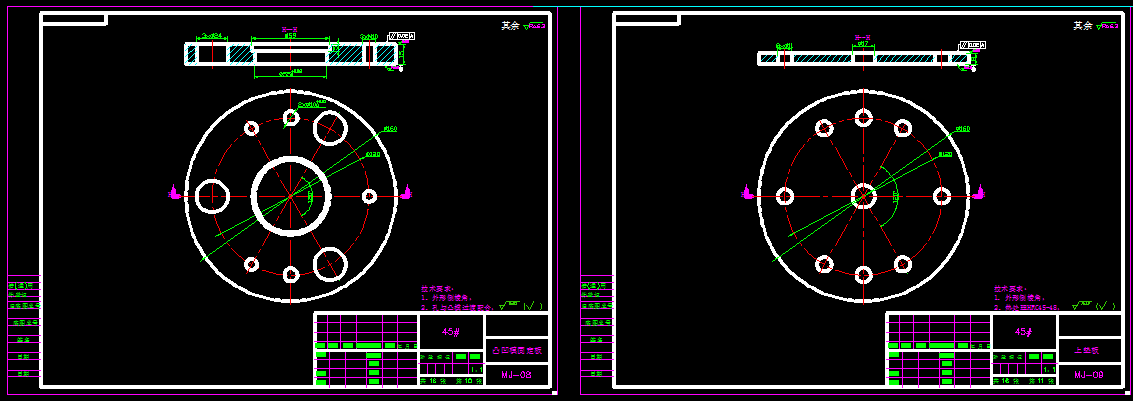Click the MJ-08 drawing number text
The height and width of the screenshot is (401, 1133).
(x=516, y=374)
